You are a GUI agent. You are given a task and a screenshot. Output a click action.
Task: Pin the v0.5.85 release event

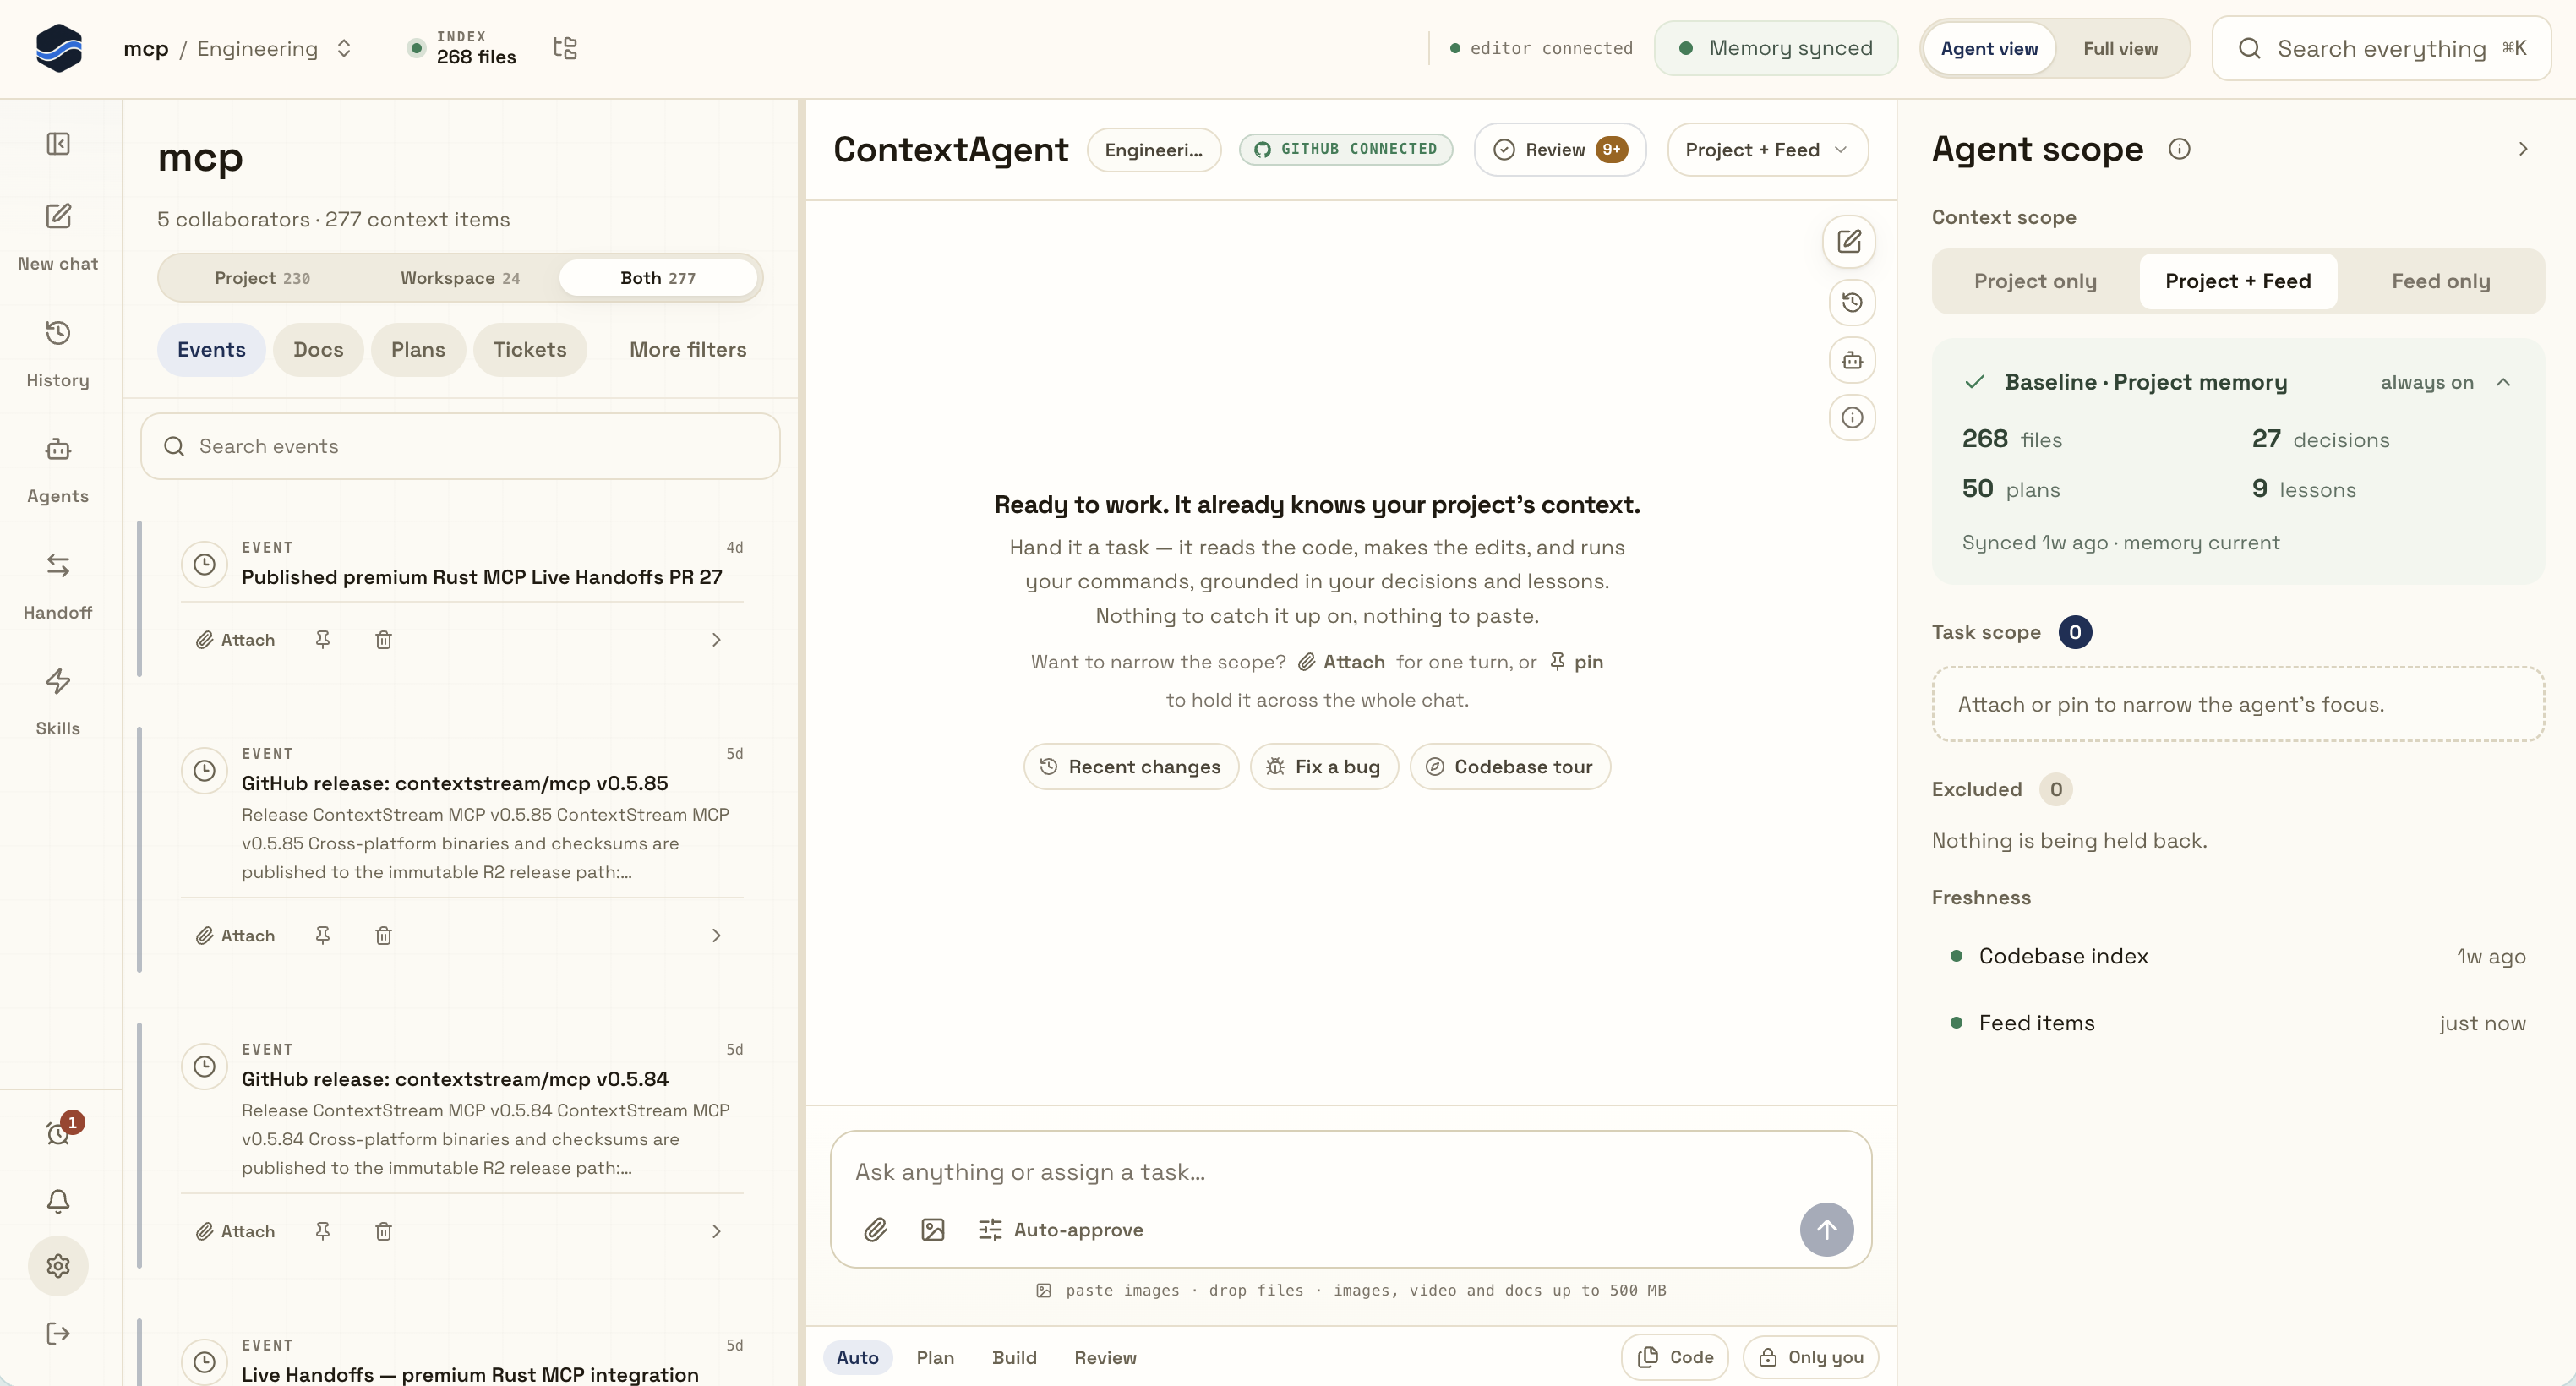point(323,935)
